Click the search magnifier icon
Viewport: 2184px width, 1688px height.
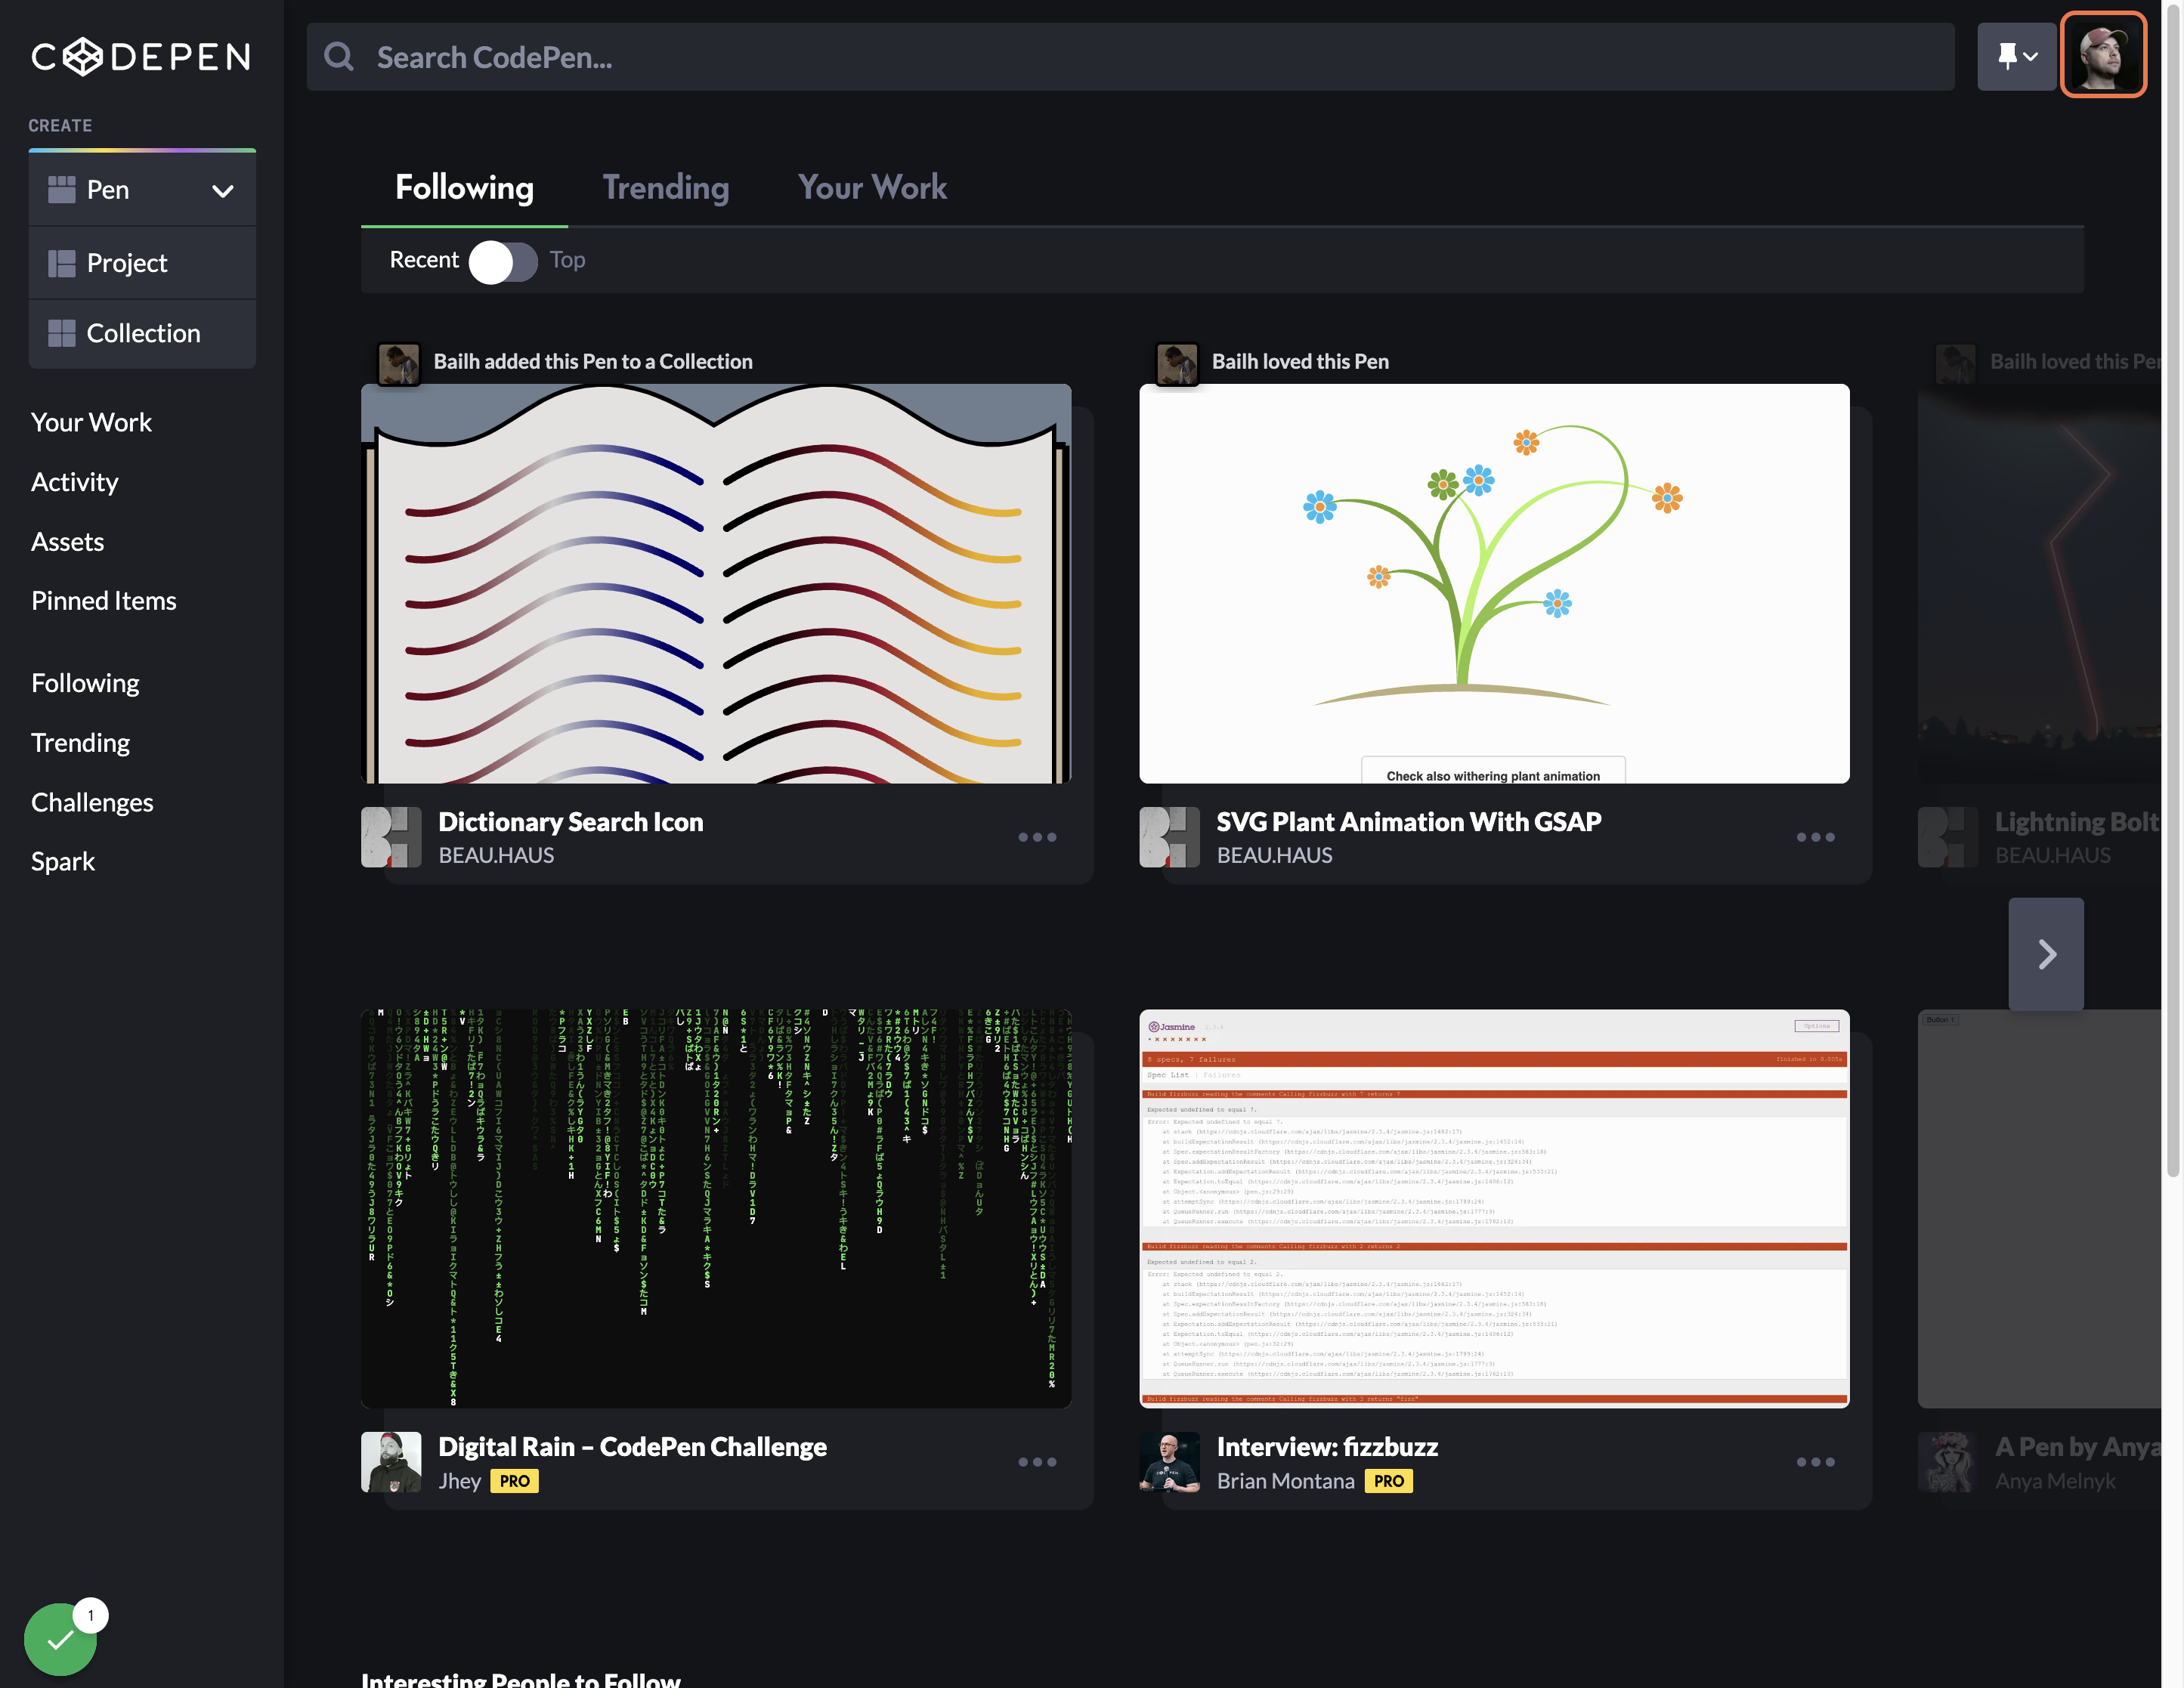(339, 57)
